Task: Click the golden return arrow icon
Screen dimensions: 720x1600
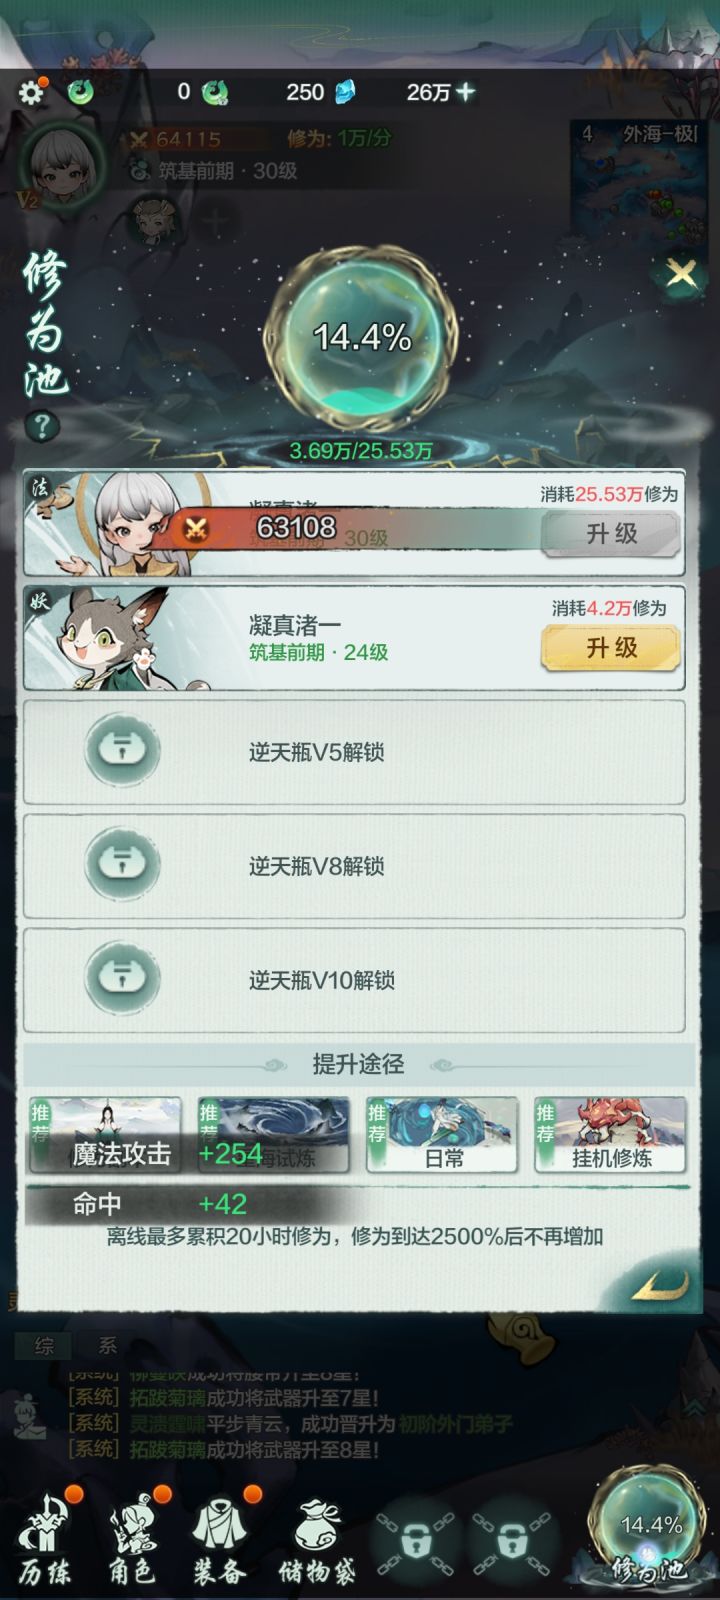Action: pos(660,1282)
